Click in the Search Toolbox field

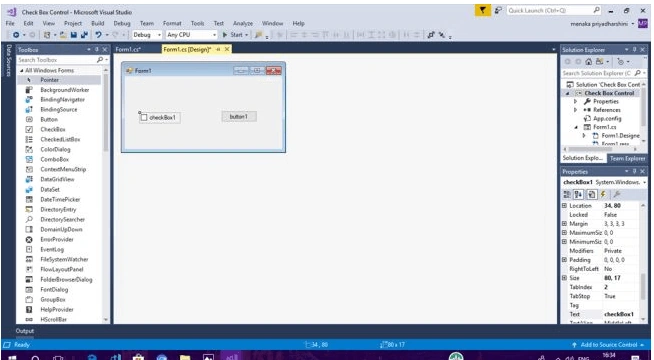point(56,60)
